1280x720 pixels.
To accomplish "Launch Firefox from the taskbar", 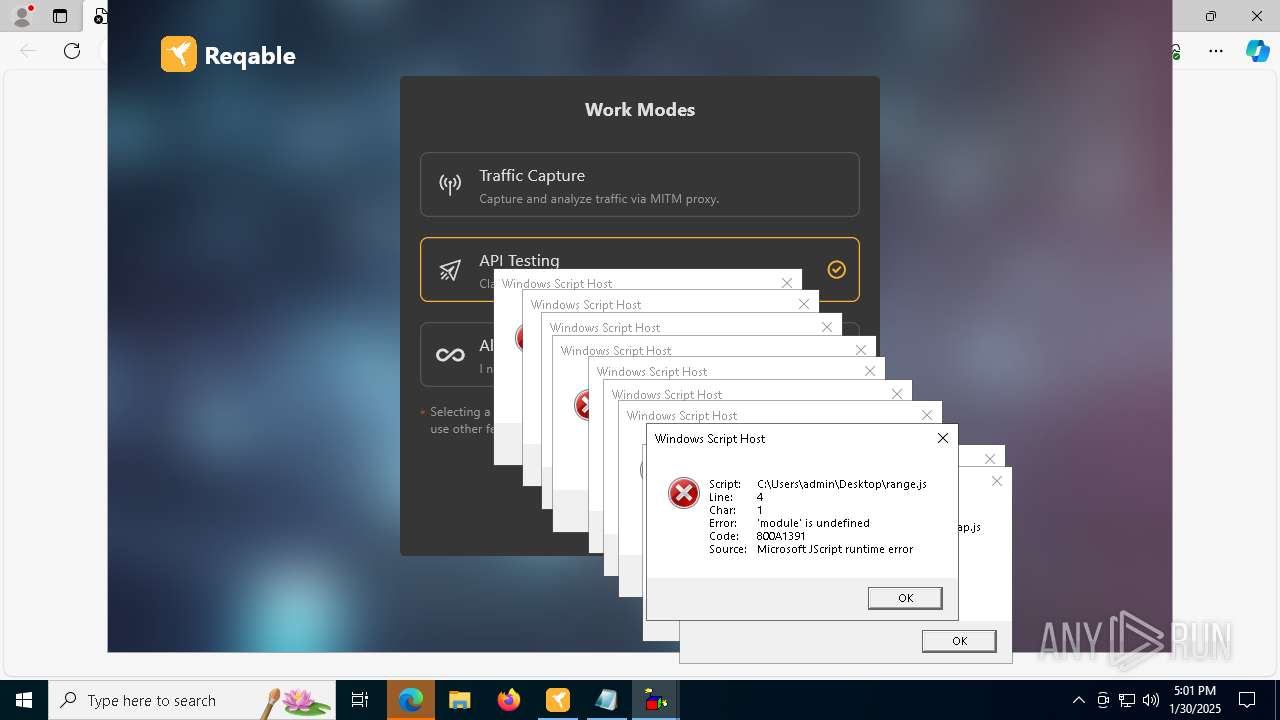I will pos(509,700).
